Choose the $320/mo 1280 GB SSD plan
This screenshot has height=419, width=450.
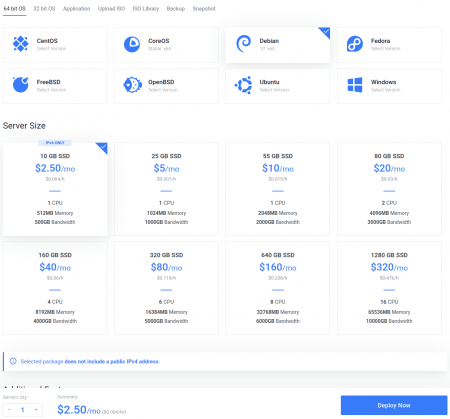tap(389, 288)
